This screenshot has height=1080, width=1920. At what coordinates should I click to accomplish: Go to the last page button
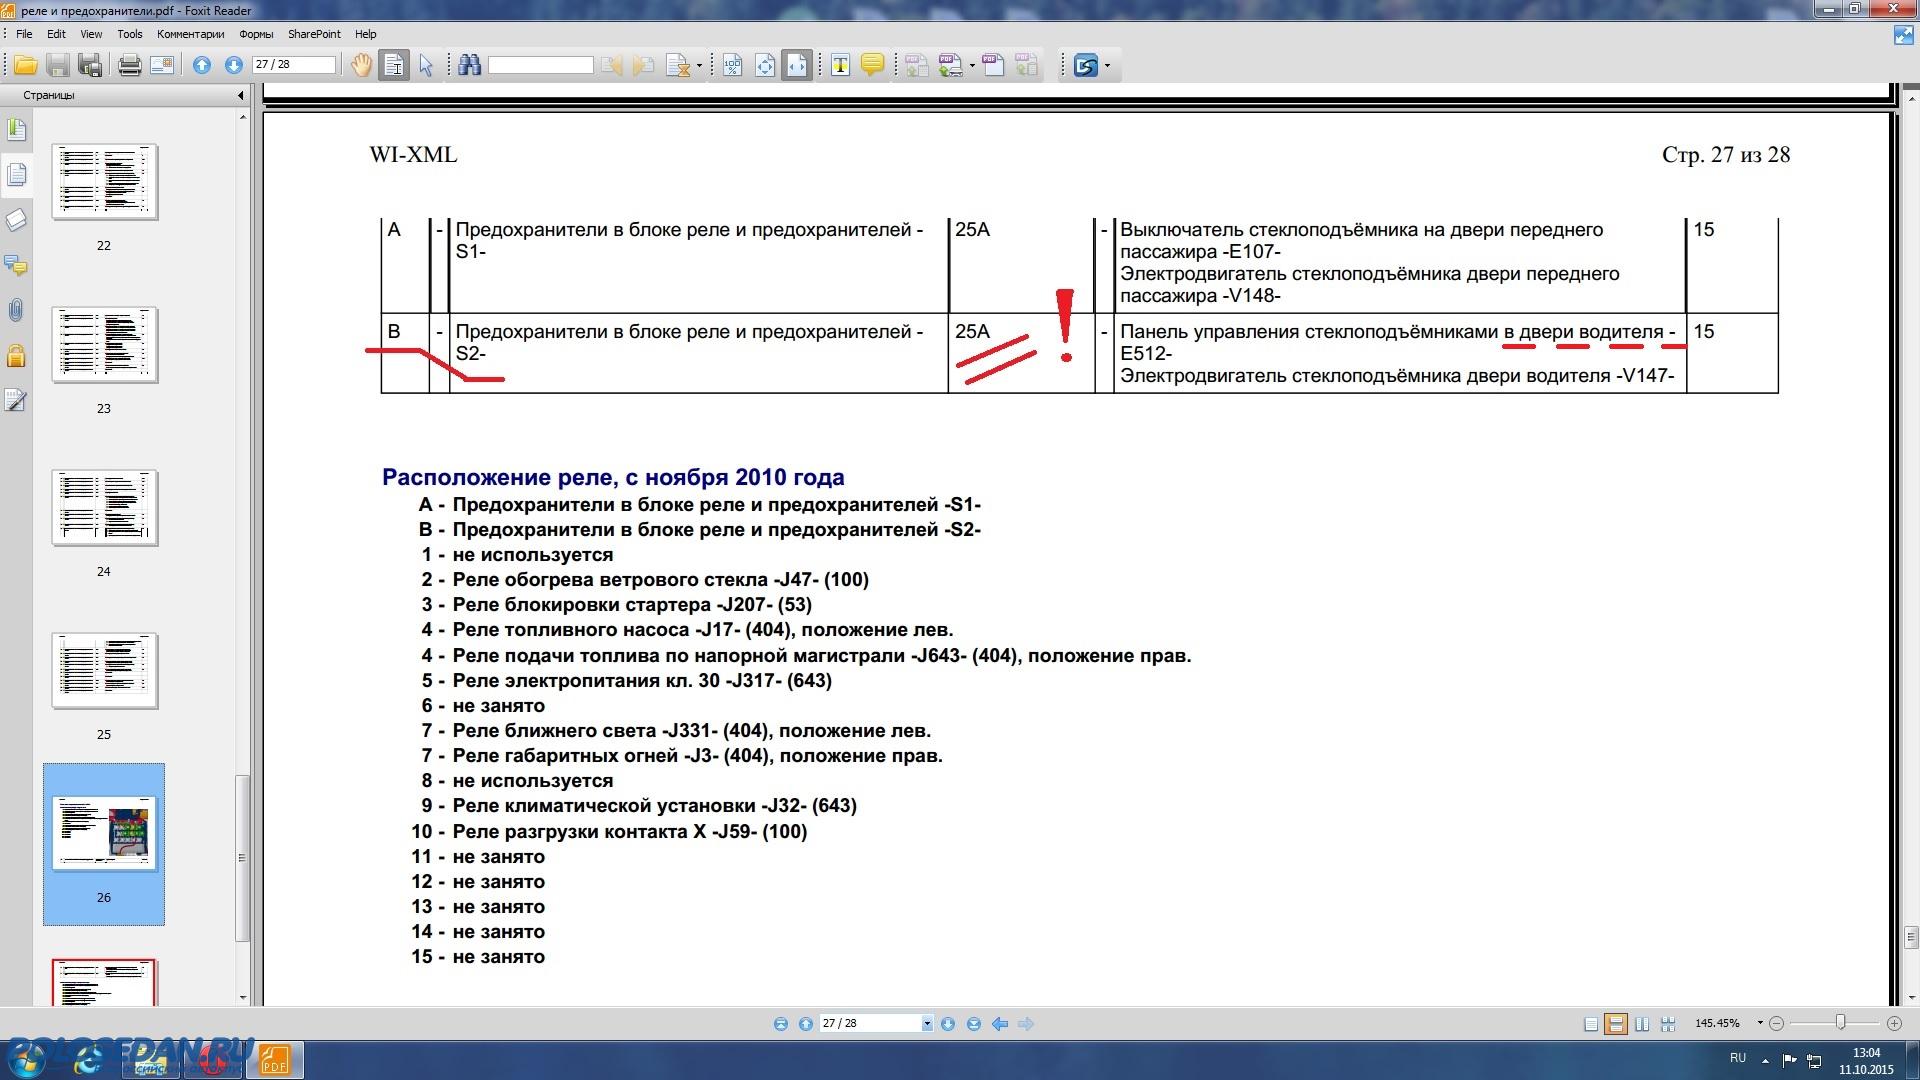(x=973, y=1024)
